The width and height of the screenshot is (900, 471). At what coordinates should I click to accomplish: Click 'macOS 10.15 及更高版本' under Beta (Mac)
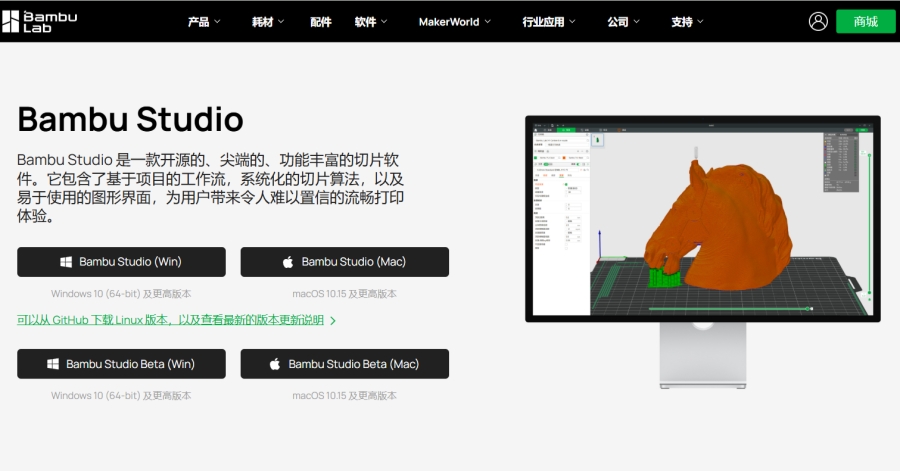pos(344,395)
